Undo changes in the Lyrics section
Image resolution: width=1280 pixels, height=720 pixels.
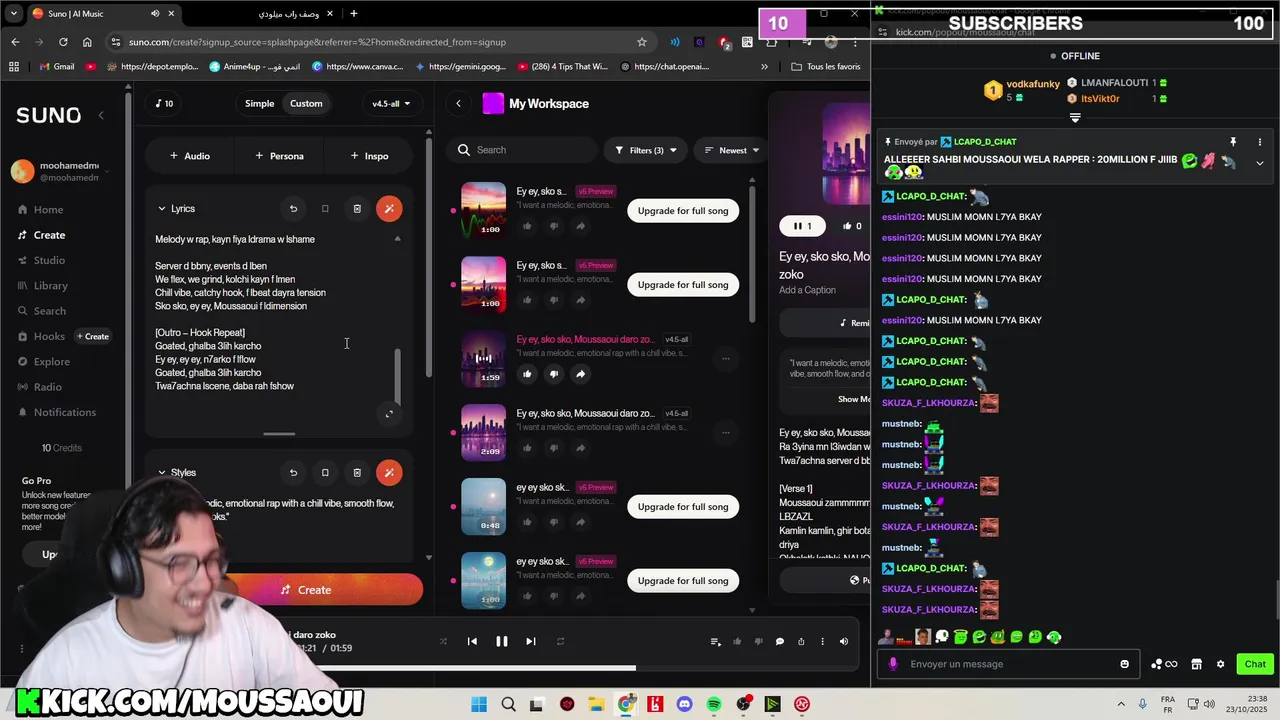(x=293, y=209)
